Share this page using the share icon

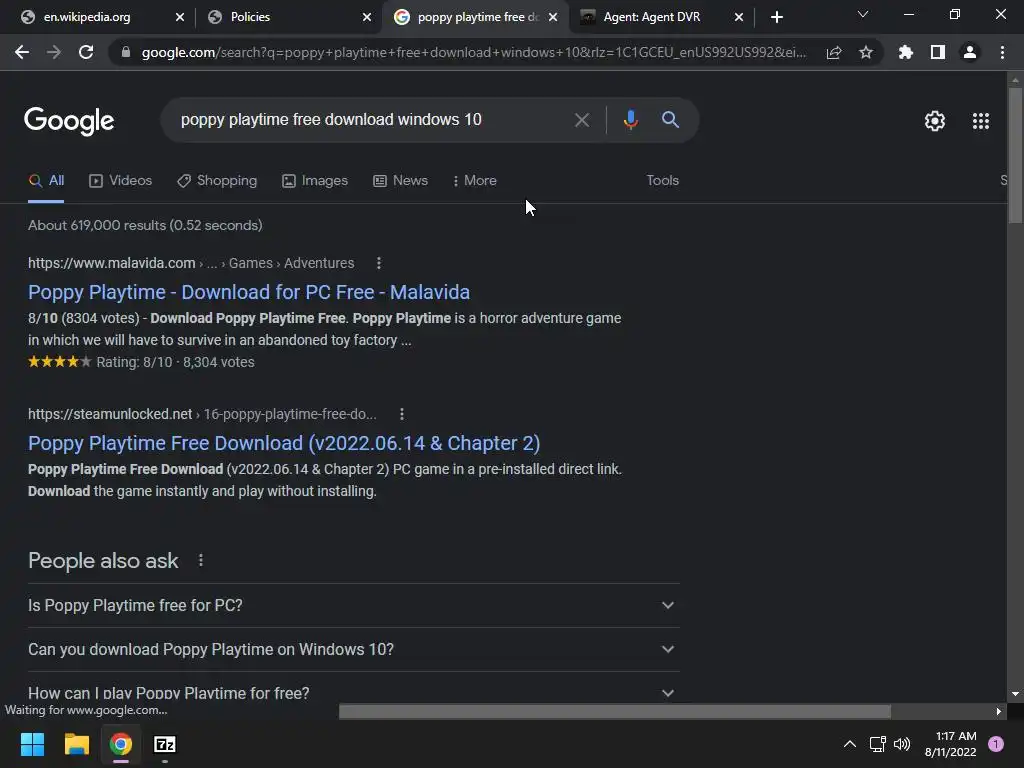tap(833, 52)
